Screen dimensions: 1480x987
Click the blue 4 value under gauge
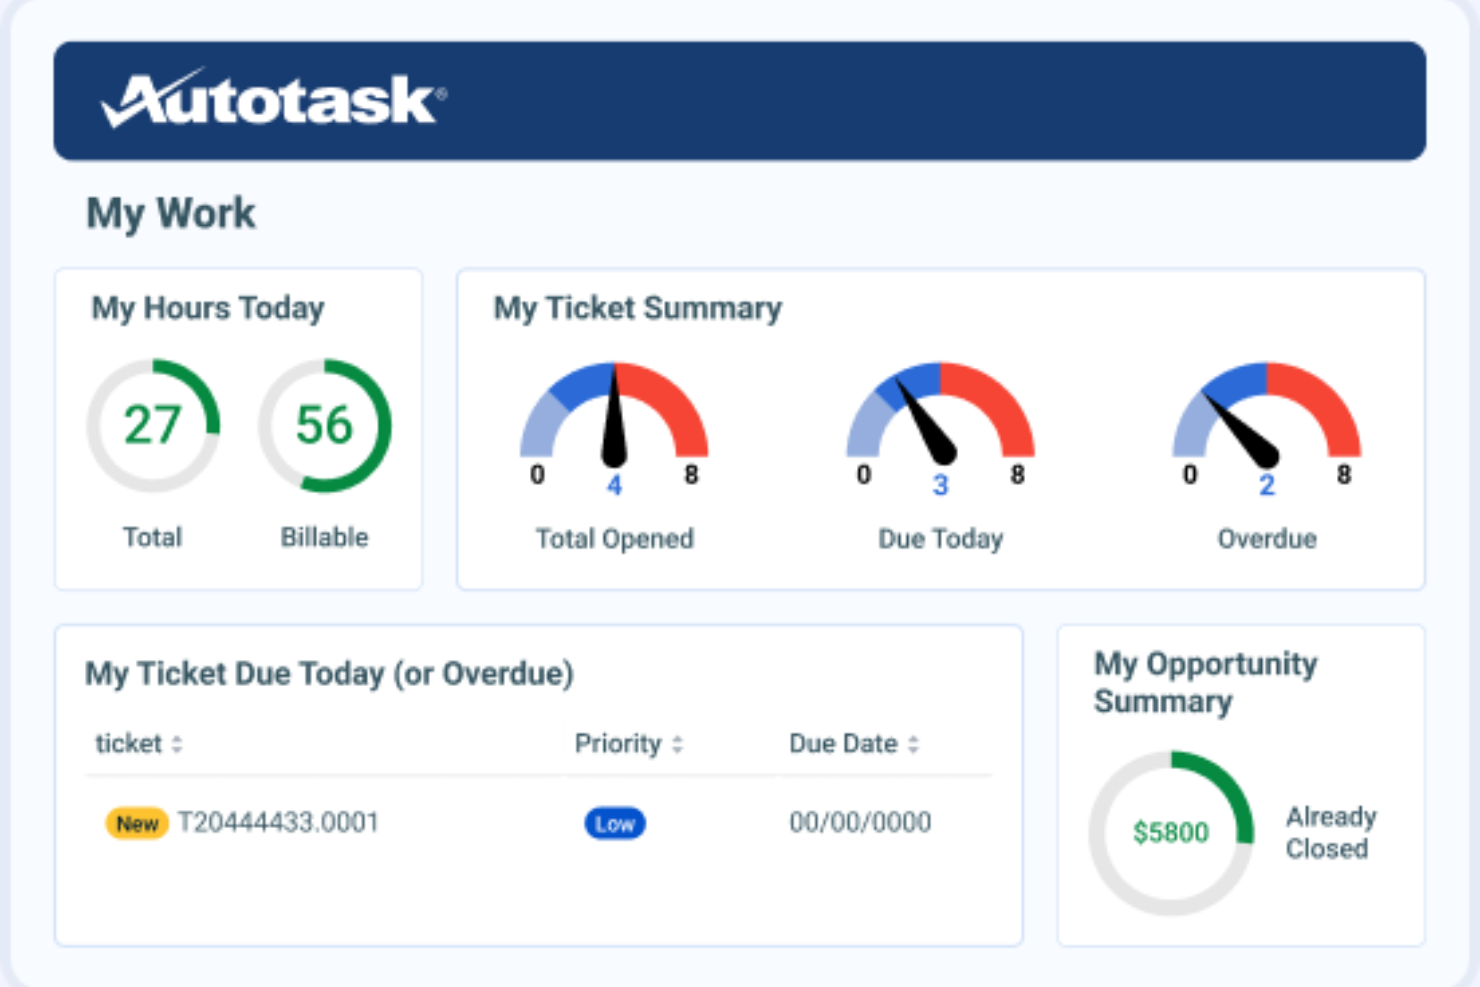click(x=614, y=486)
